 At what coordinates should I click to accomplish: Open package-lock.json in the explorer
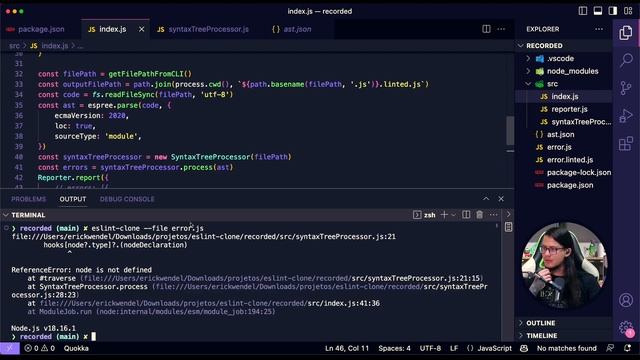tap(563, 172)
